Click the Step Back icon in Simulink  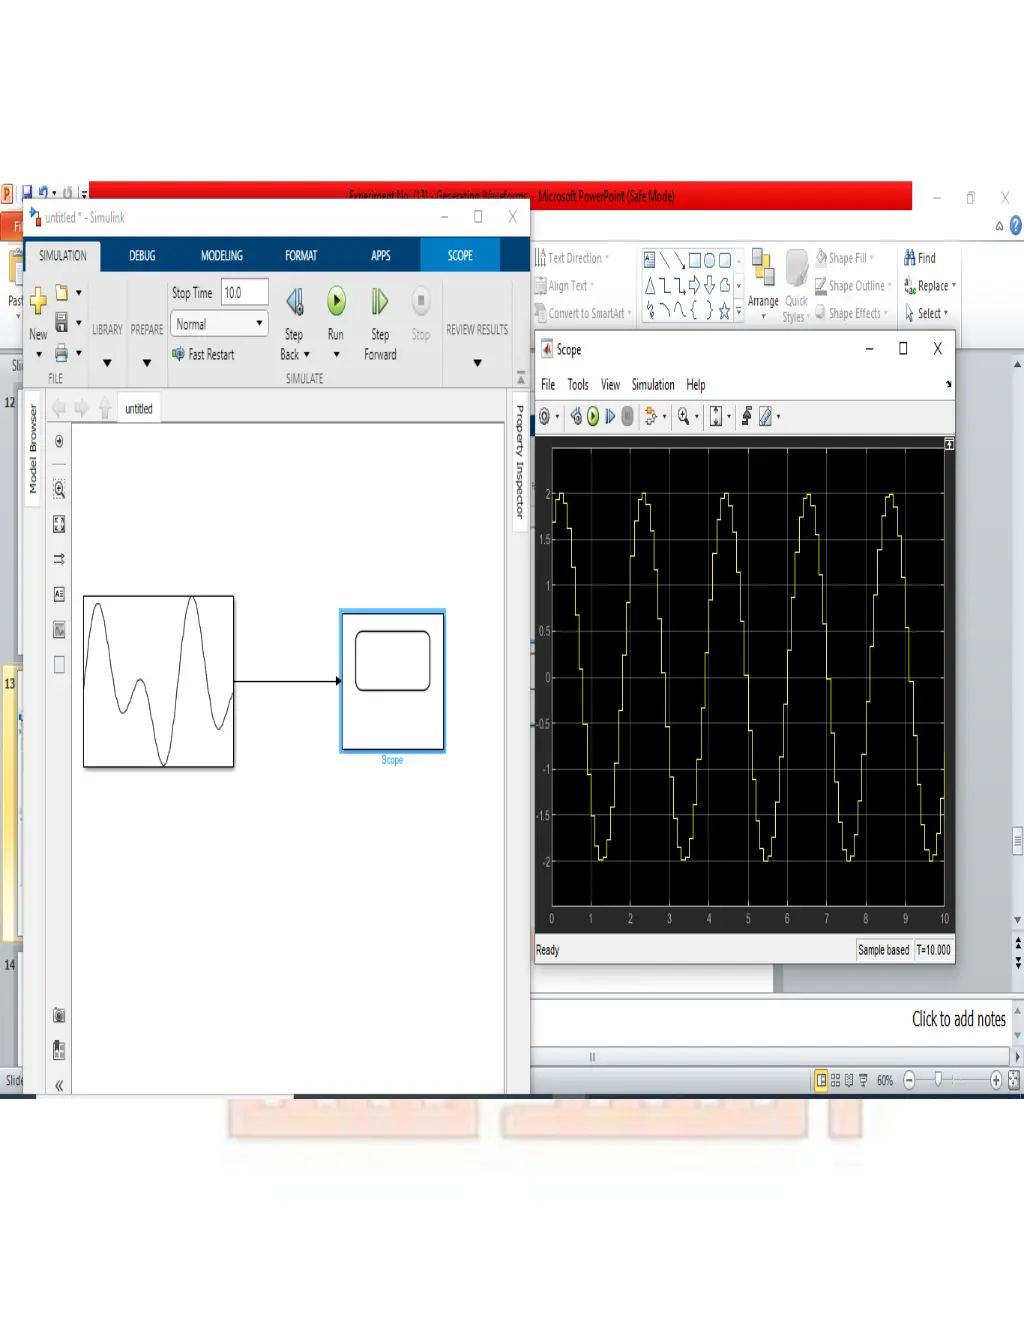click(x=295, y=301)
